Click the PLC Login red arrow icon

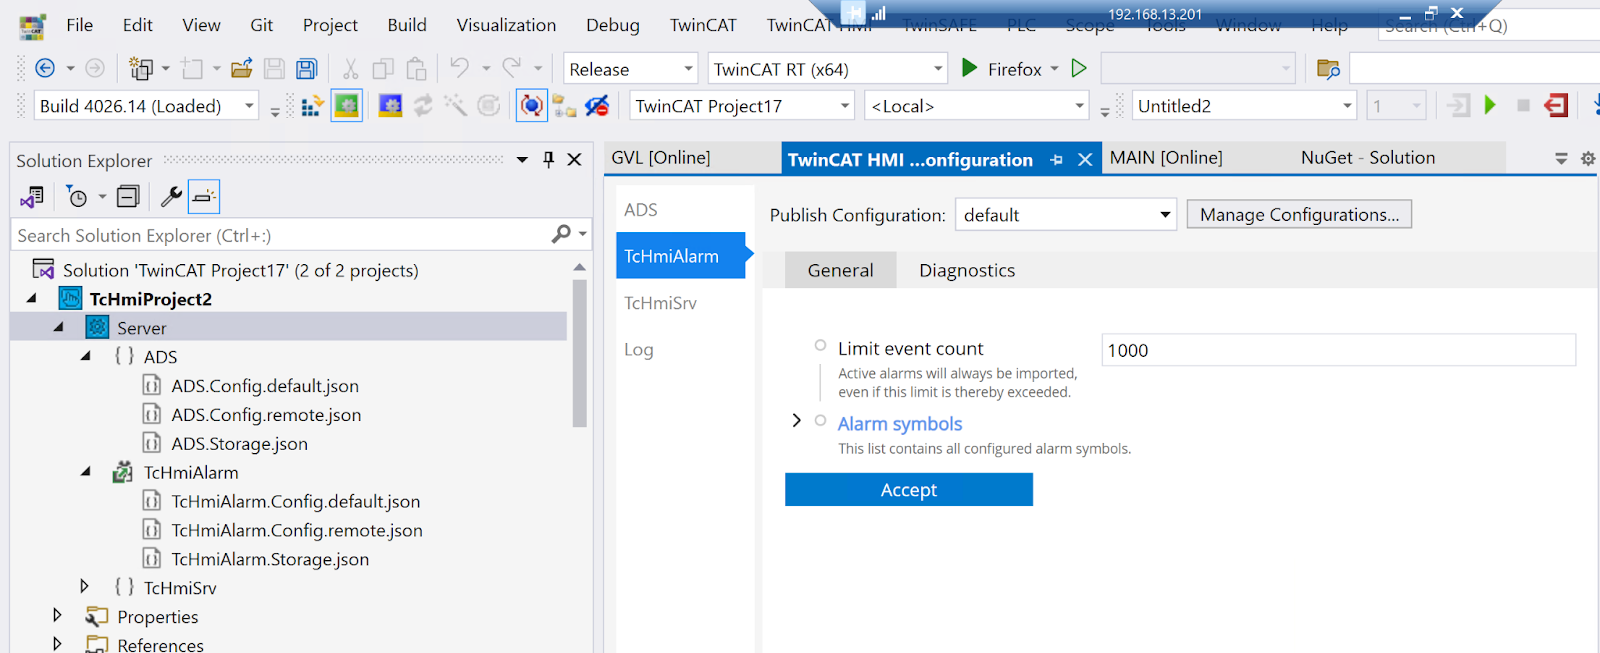(x=1555, y=105)
